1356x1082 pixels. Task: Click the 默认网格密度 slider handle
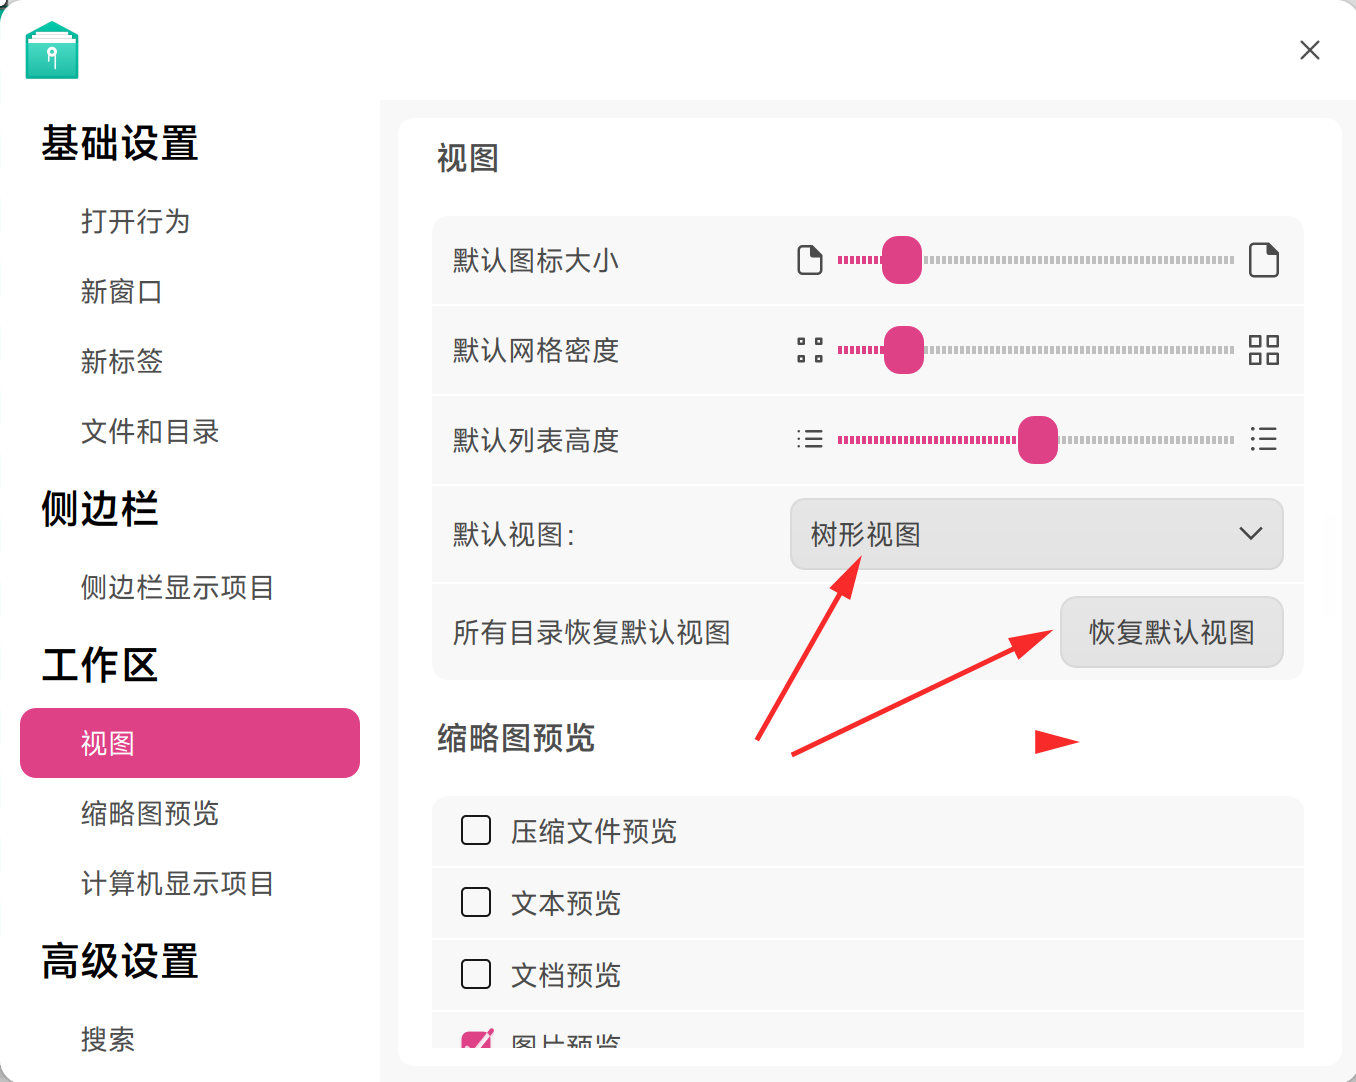(x=904, y=350)
